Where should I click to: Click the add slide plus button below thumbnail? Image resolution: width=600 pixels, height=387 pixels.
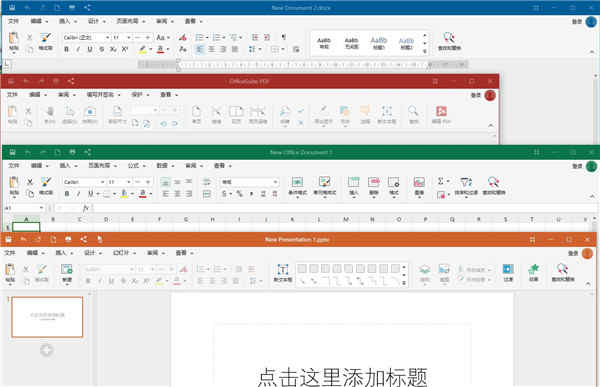click(47, 350)
